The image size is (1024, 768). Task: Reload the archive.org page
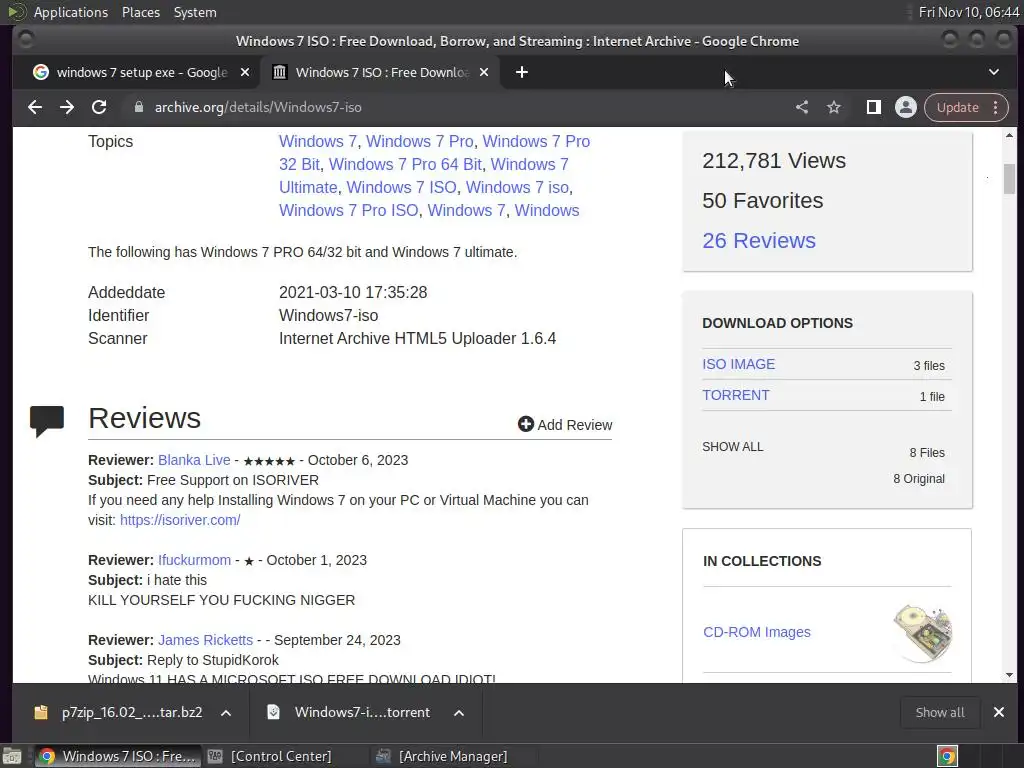[x=99, y=107]
